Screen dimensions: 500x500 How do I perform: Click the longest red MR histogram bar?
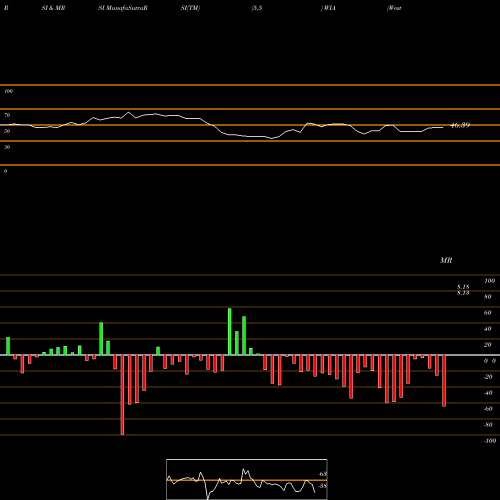[x=122, y=395]
